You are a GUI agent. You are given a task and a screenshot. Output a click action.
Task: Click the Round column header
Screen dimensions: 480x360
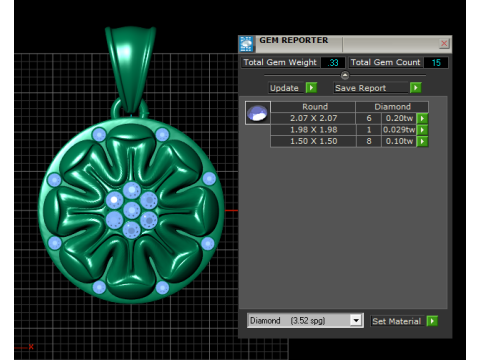313,107
